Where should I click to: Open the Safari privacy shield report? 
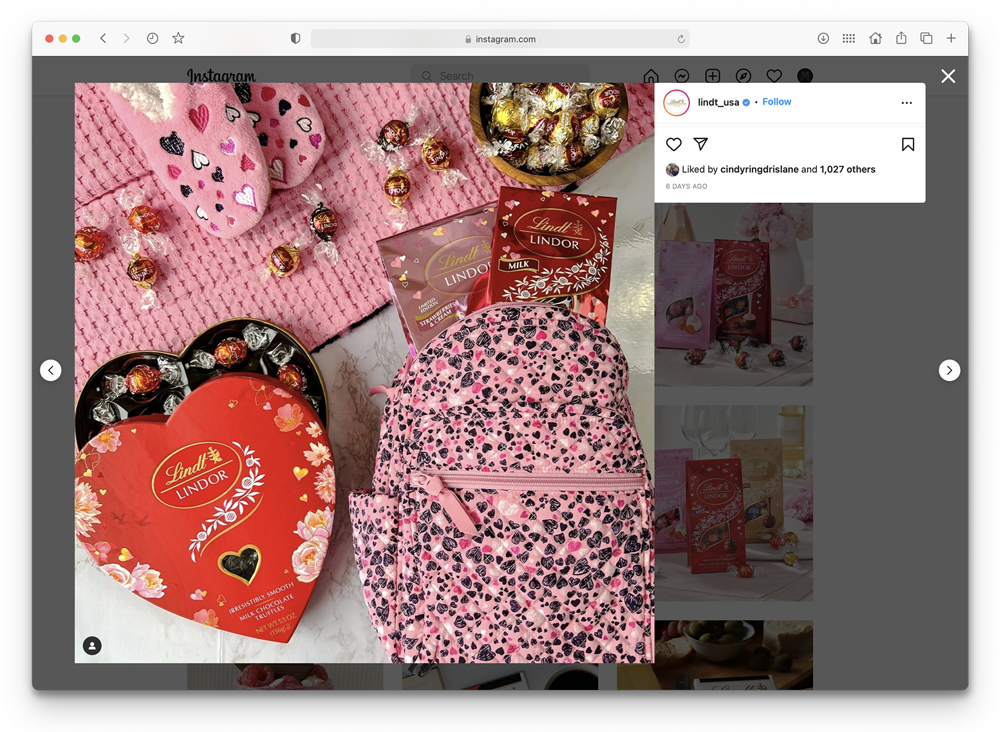coord(295,39)
